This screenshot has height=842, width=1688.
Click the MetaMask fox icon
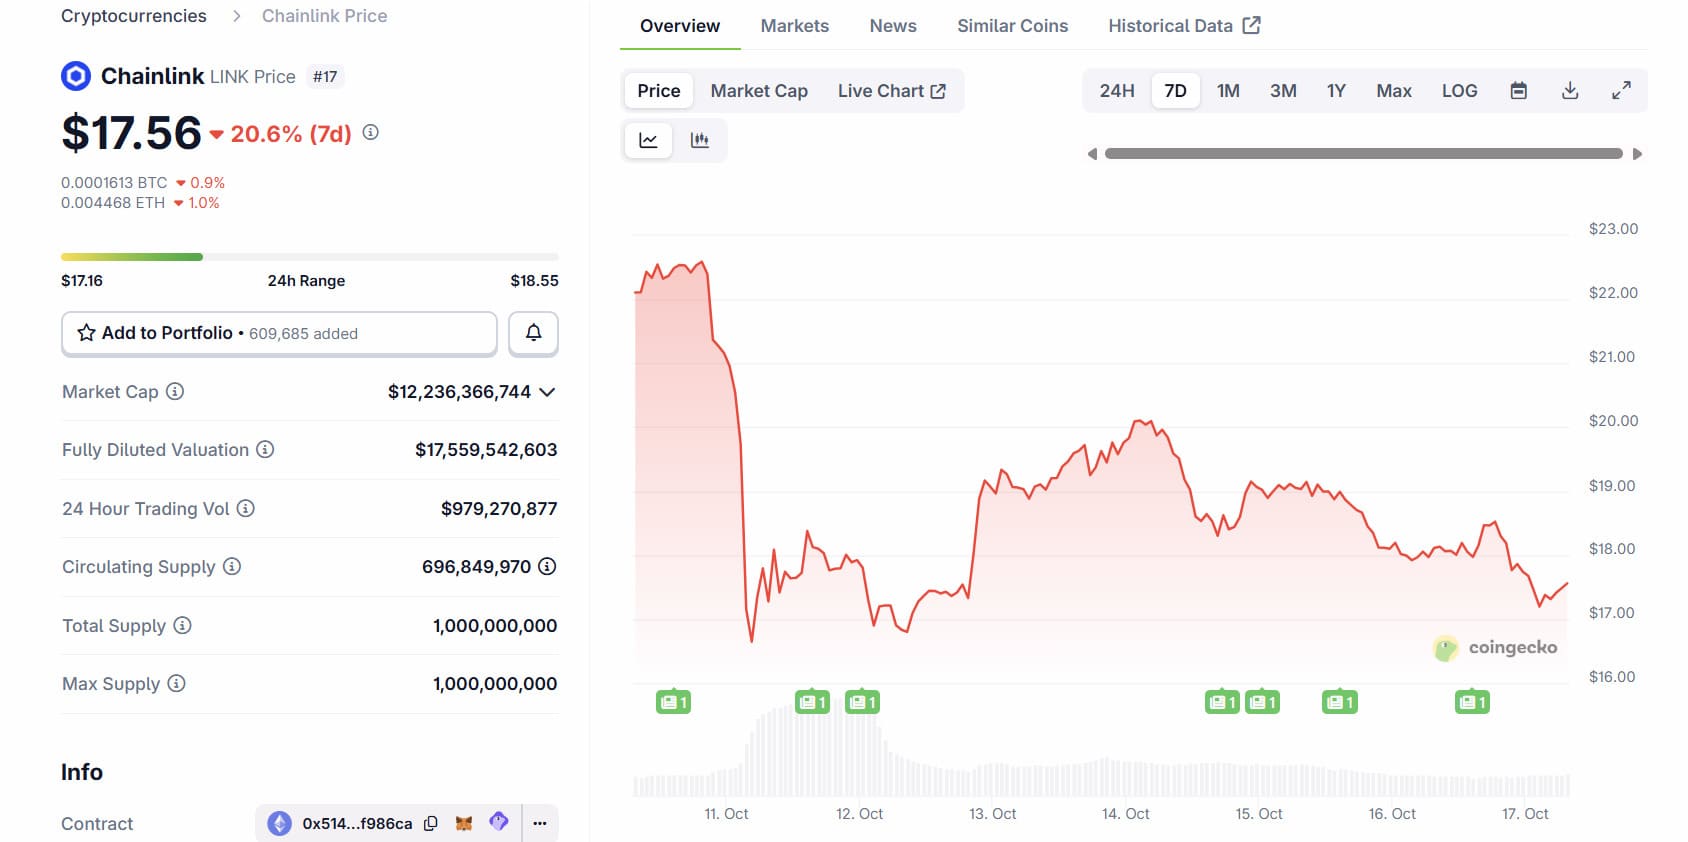click(x=464, y=823)
